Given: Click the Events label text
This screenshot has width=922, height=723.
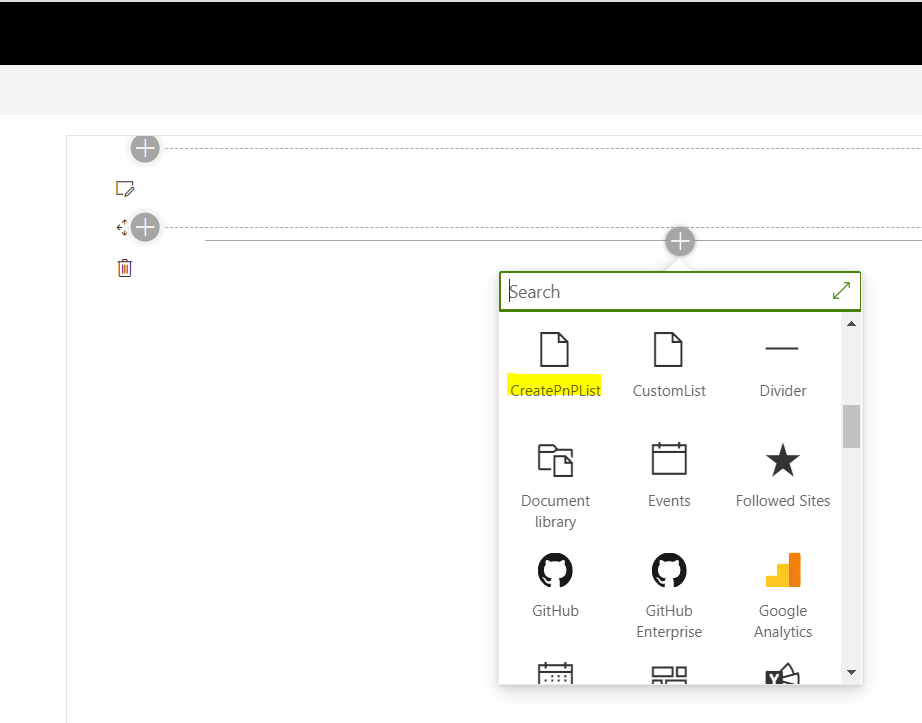Looking at the screenshot, I should click(x=669, y=501).
